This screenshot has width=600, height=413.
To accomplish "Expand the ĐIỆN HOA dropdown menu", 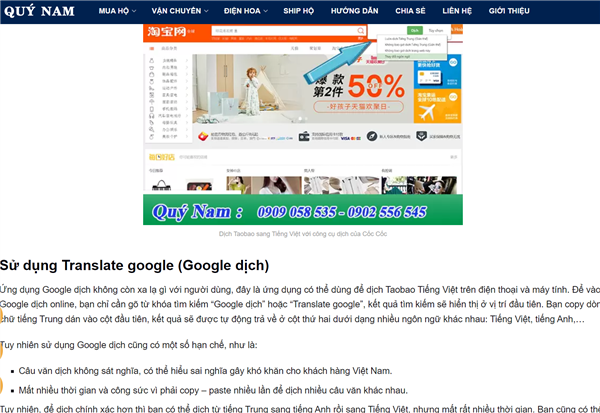I will click(x=246, y=11).
